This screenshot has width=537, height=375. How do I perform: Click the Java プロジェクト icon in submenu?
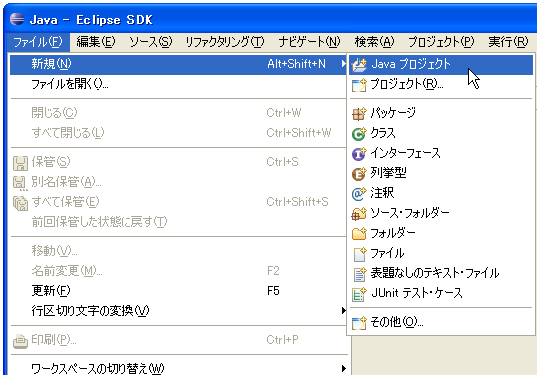point(359,65)
